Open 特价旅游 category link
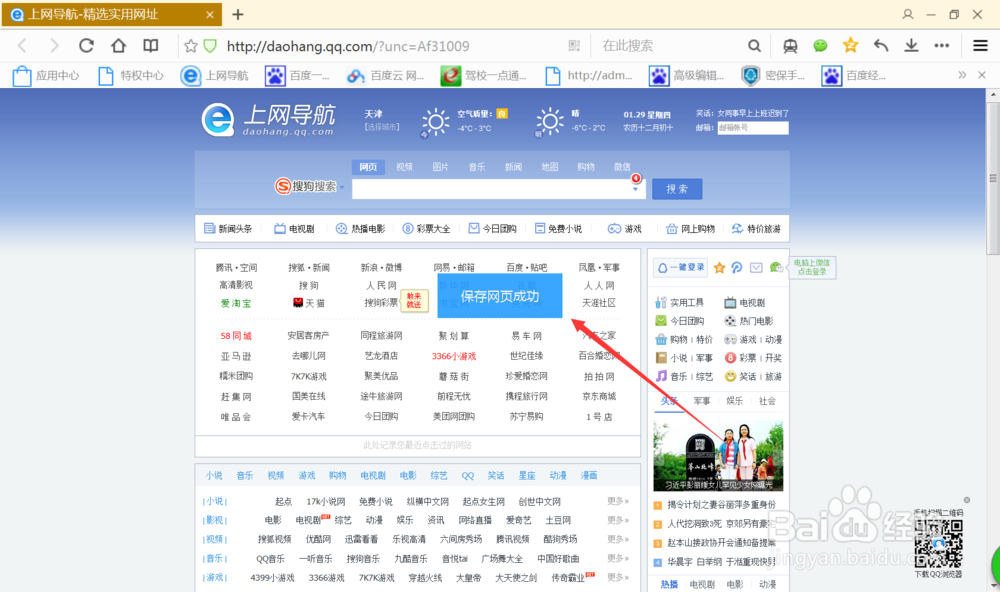This screenshot has height=592, width=1000. 756,228
